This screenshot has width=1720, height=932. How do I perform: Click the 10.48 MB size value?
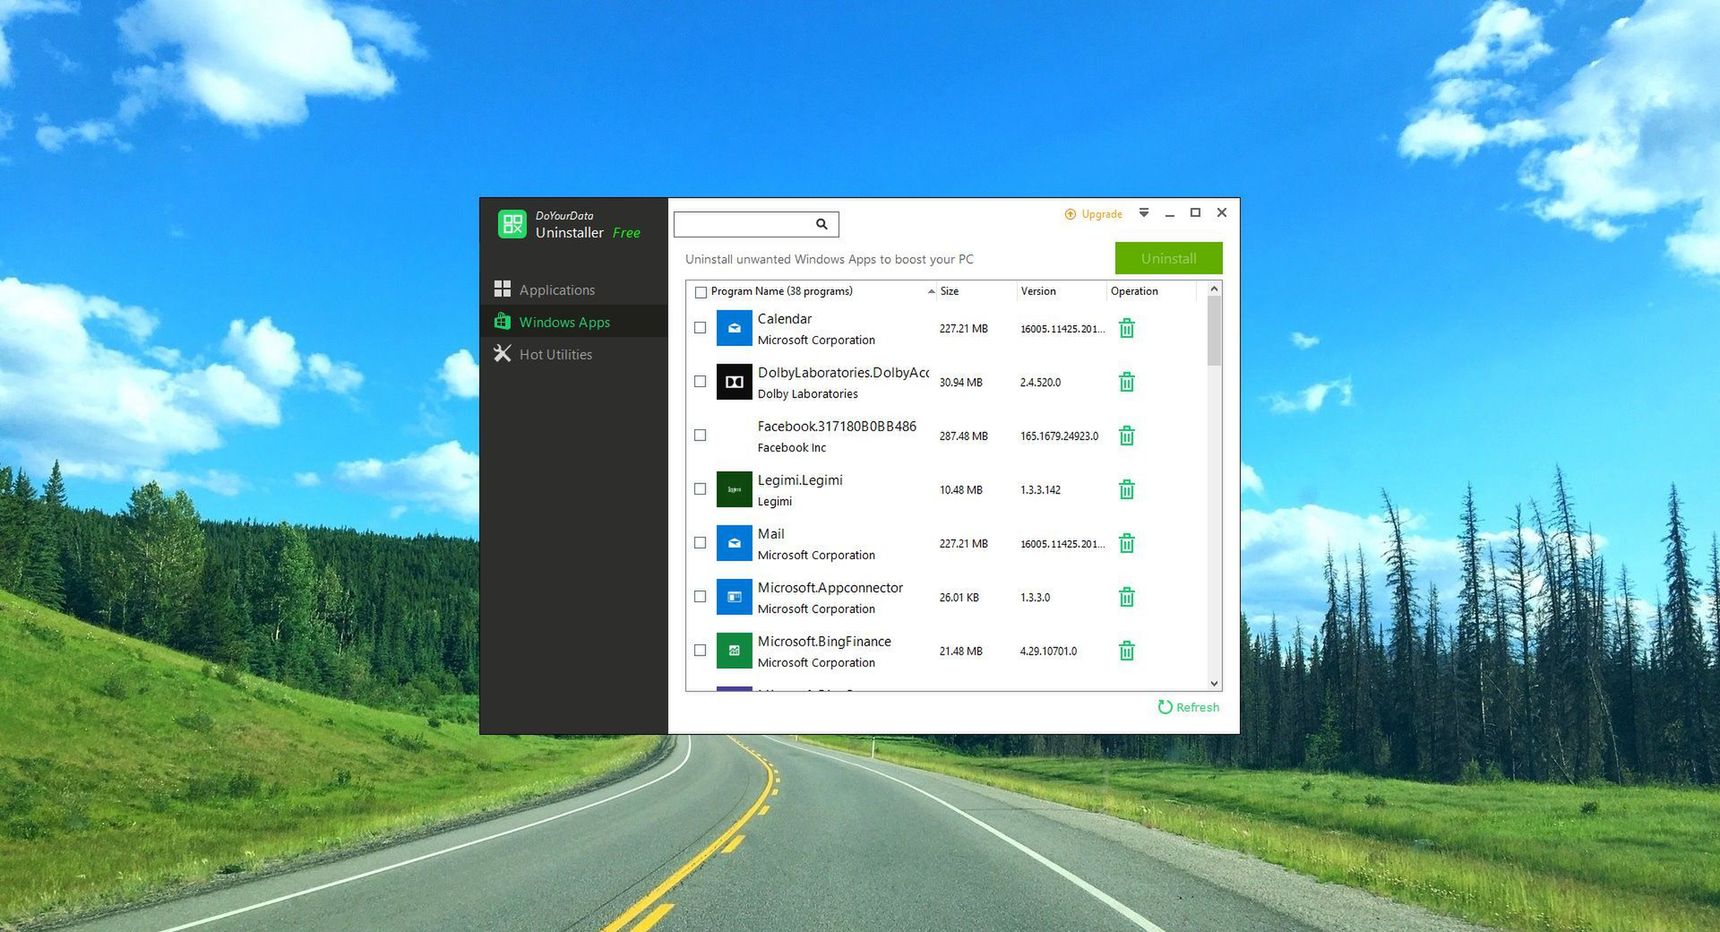point(961,490)
